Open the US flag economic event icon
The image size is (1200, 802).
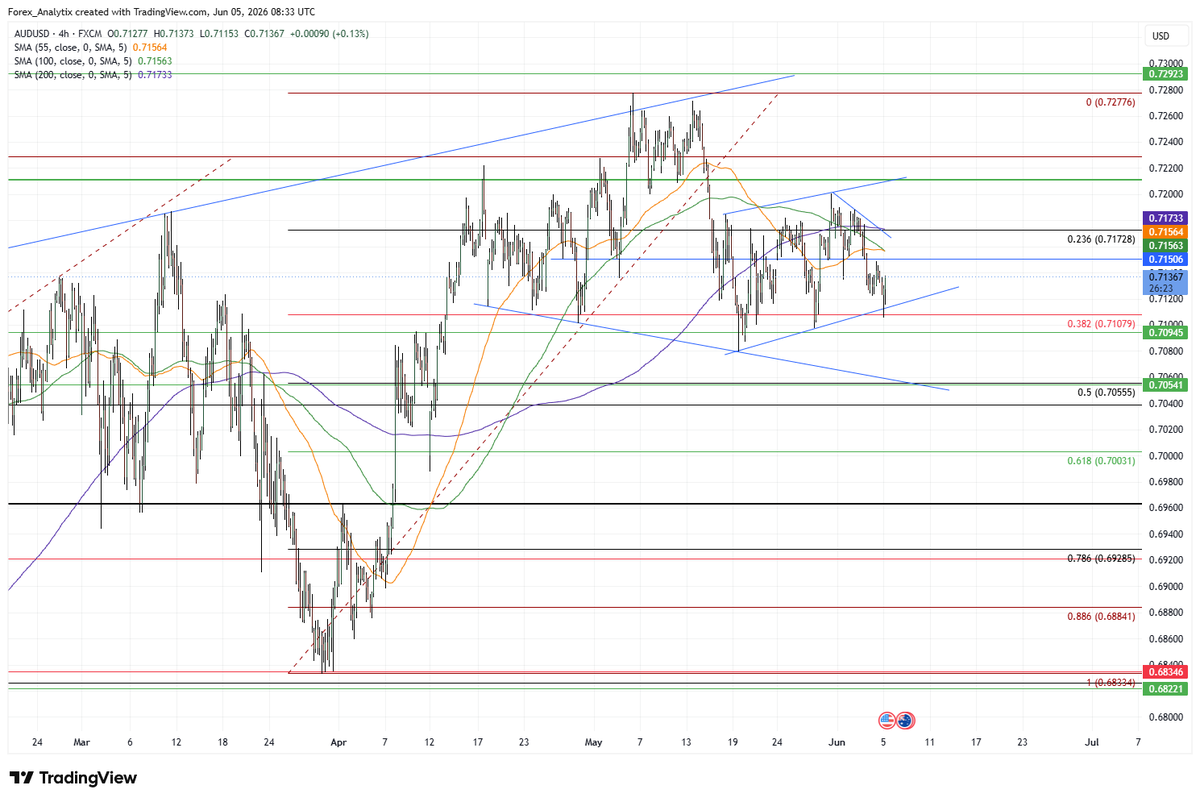(x=886, y=720)
